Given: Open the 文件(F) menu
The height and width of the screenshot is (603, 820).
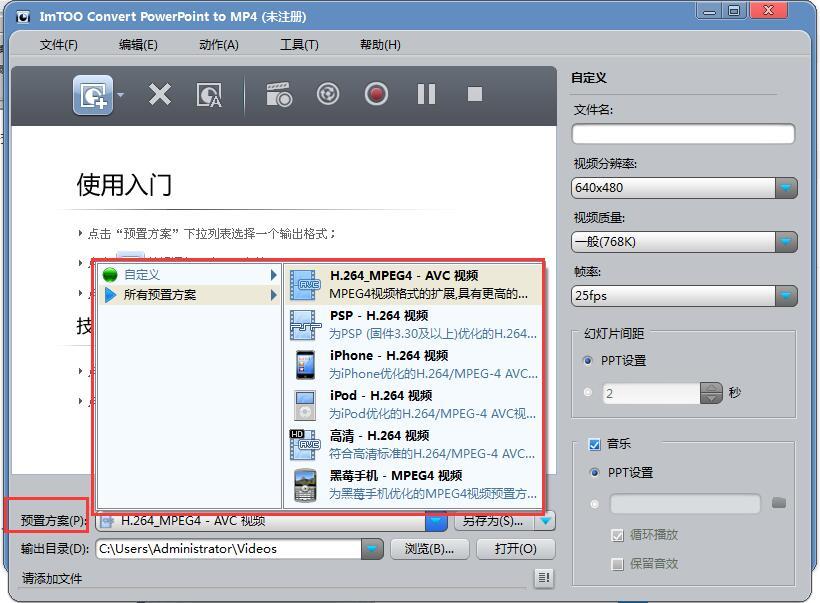Looking at the screenshot, I should 59,45.
